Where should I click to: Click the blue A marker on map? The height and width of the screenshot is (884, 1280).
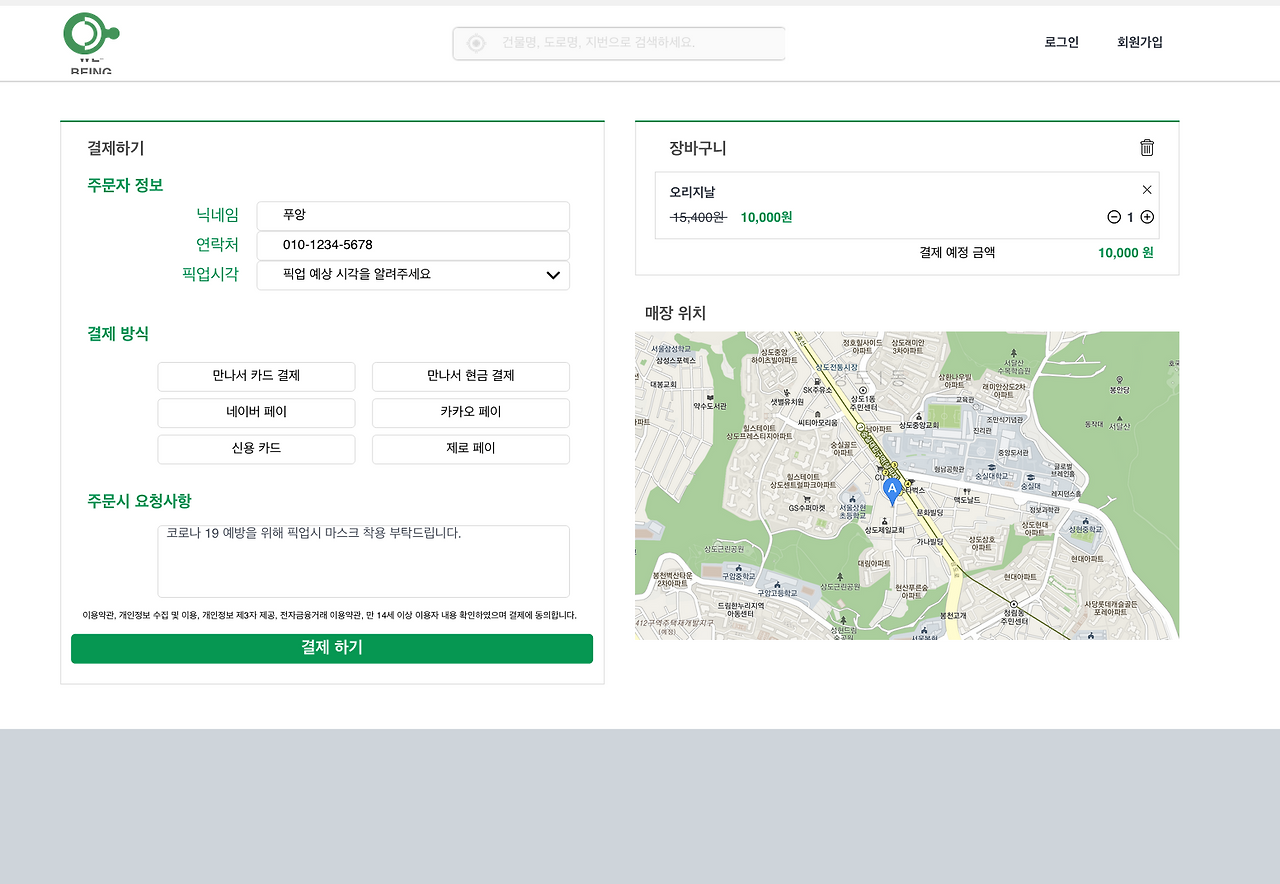pos(892,491)
